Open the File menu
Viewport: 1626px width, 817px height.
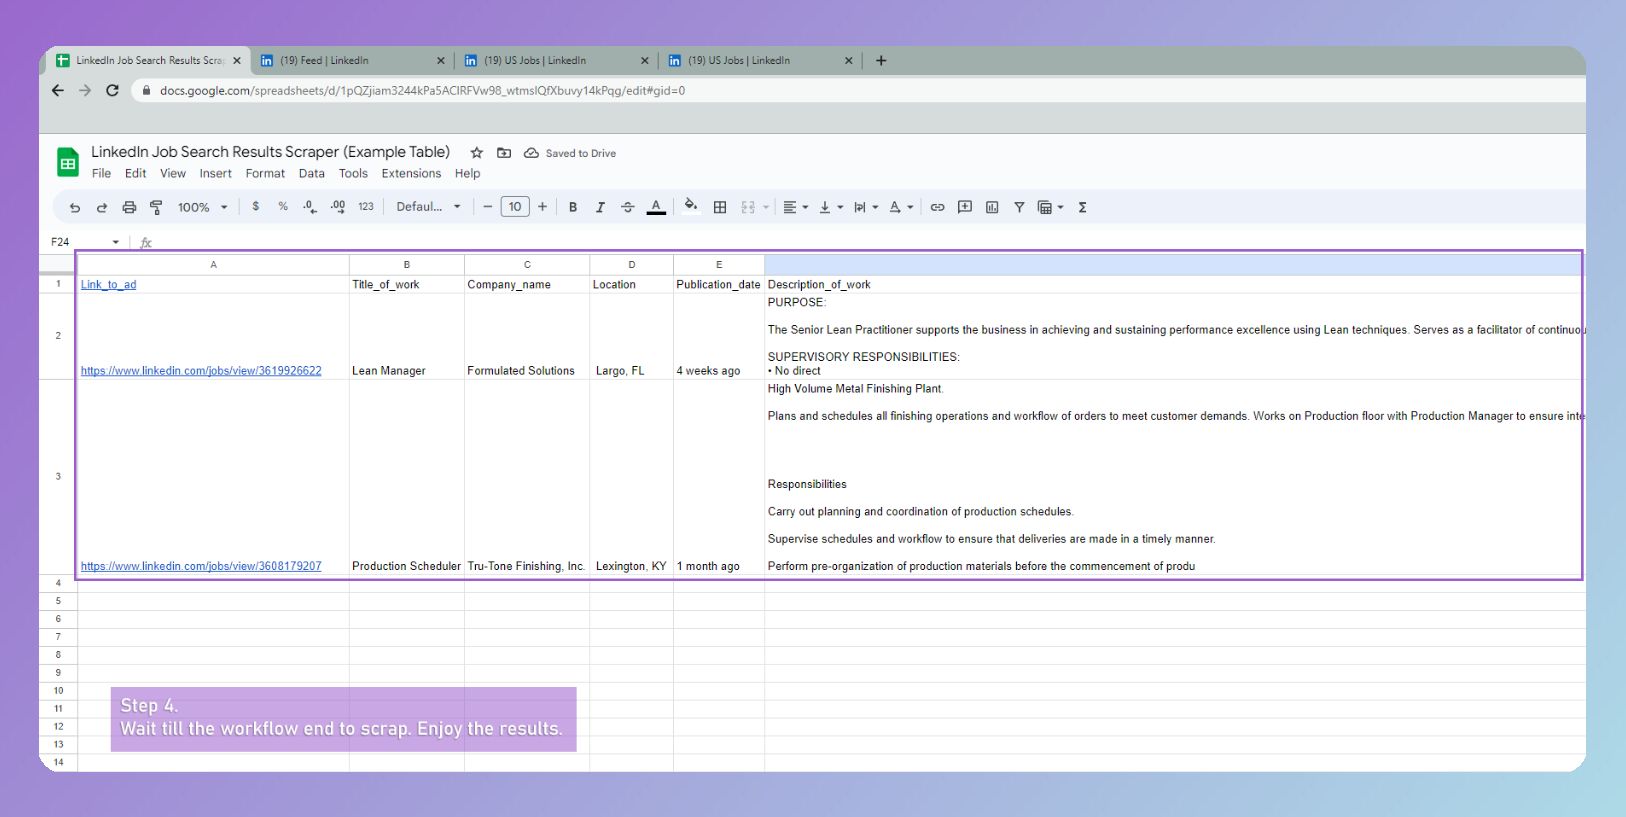point(102,173)
